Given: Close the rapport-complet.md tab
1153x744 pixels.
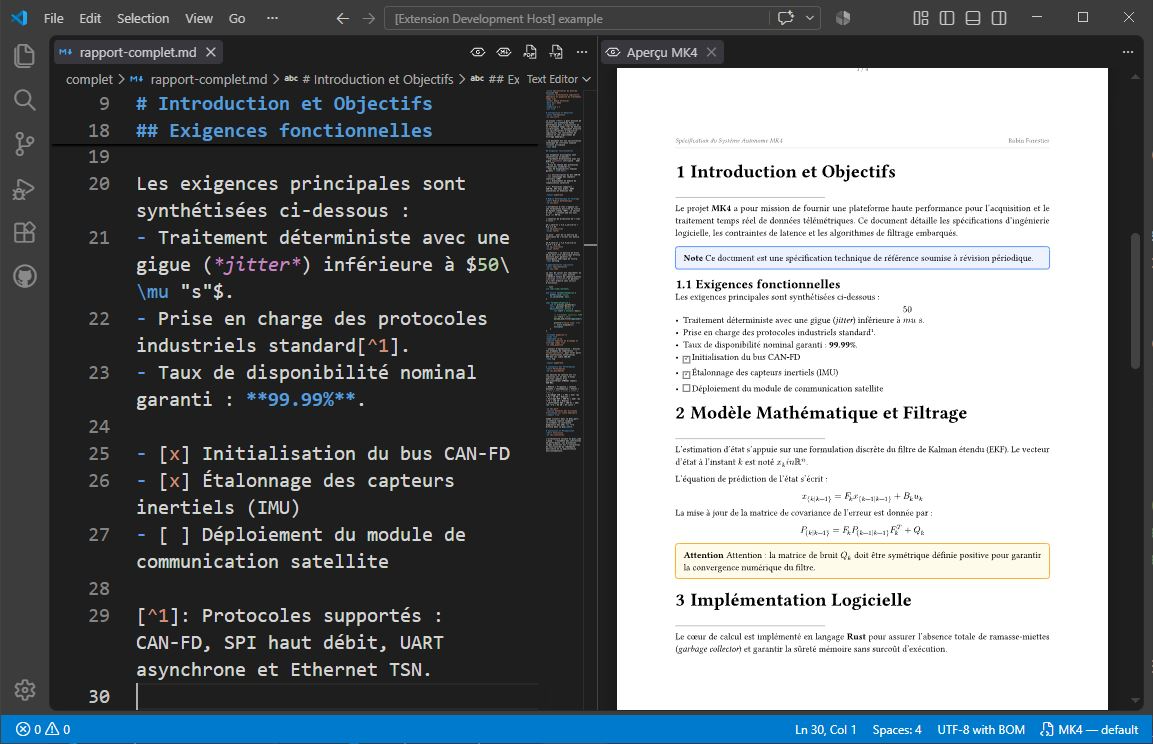Looking at the screenshot, I should pyautogui.click(x=211, y=52).
